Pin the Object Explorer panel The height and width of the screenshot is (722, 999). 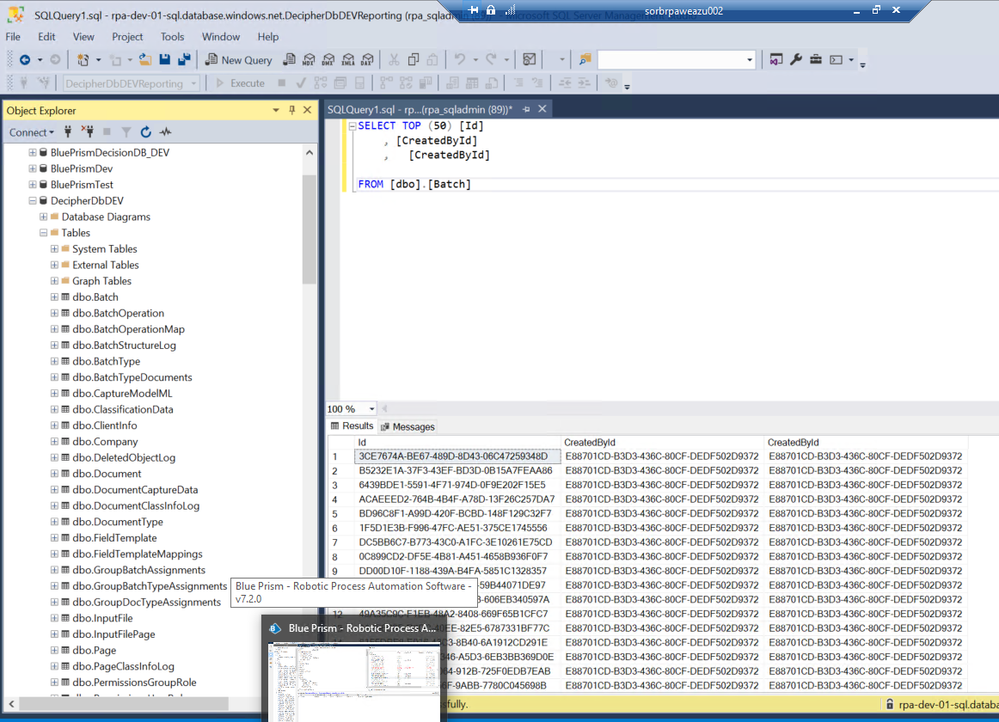292,110
